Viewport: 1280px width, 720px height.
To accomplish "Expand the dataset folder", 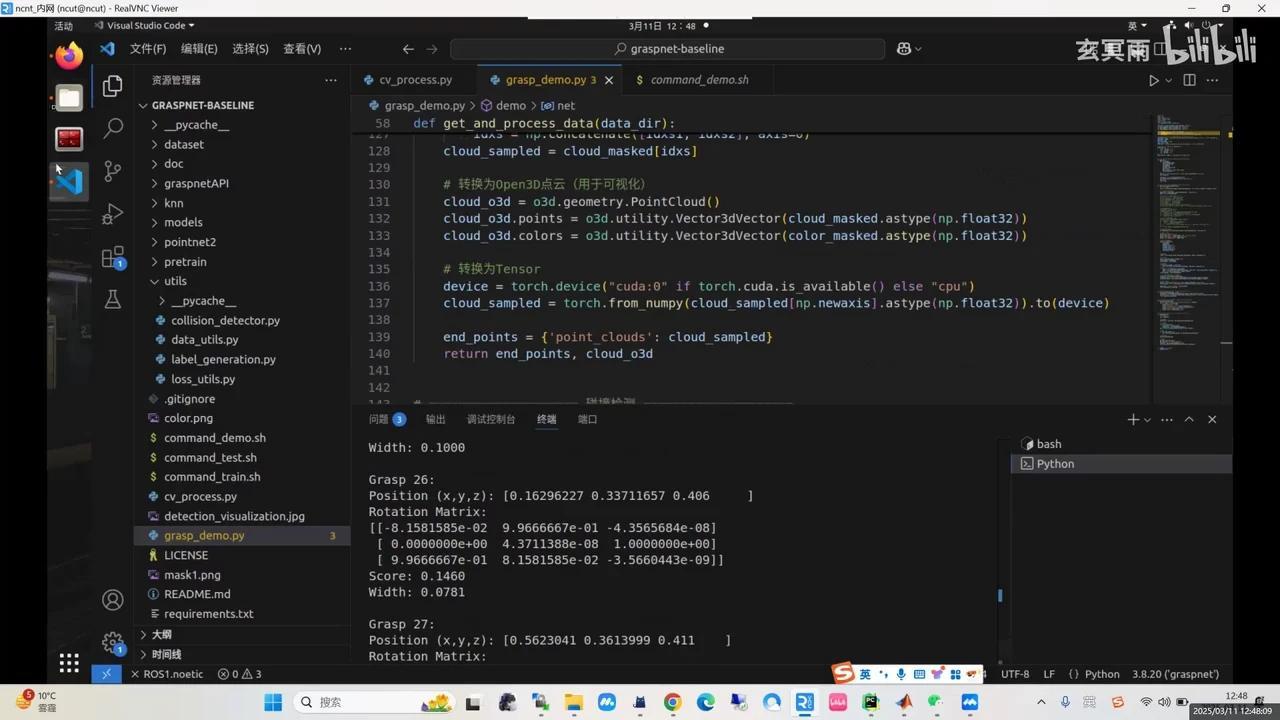I will pyautogui.click(x=183, y=144).
